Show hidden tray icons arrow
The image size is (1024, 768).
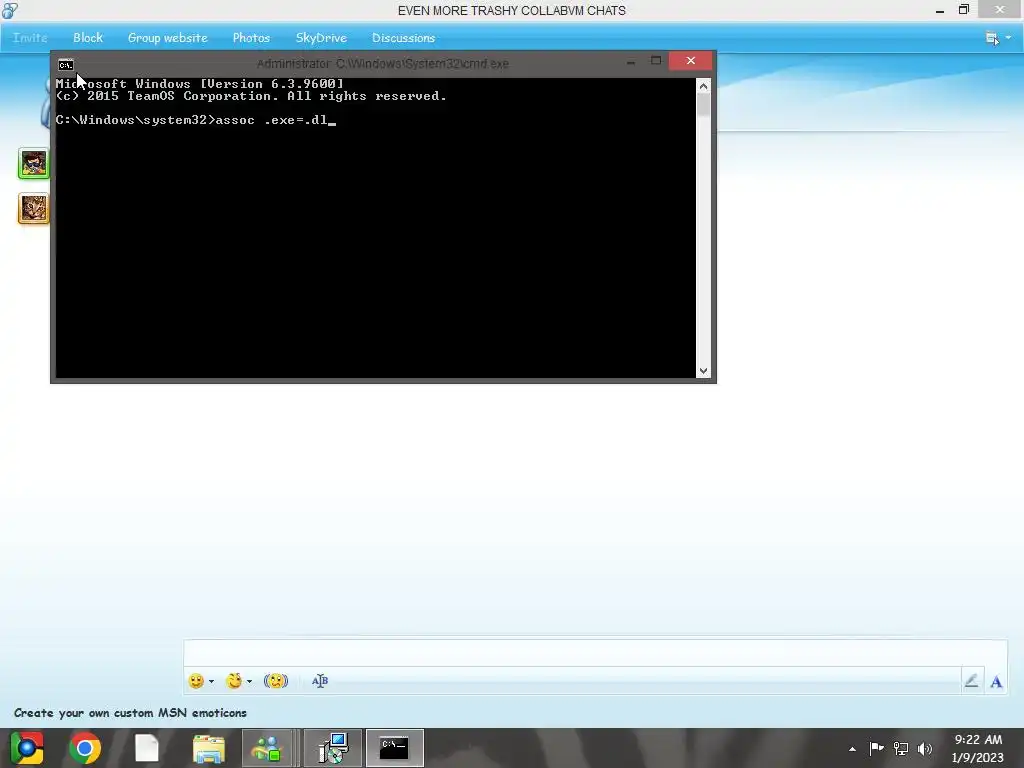[x=852, y=749]
